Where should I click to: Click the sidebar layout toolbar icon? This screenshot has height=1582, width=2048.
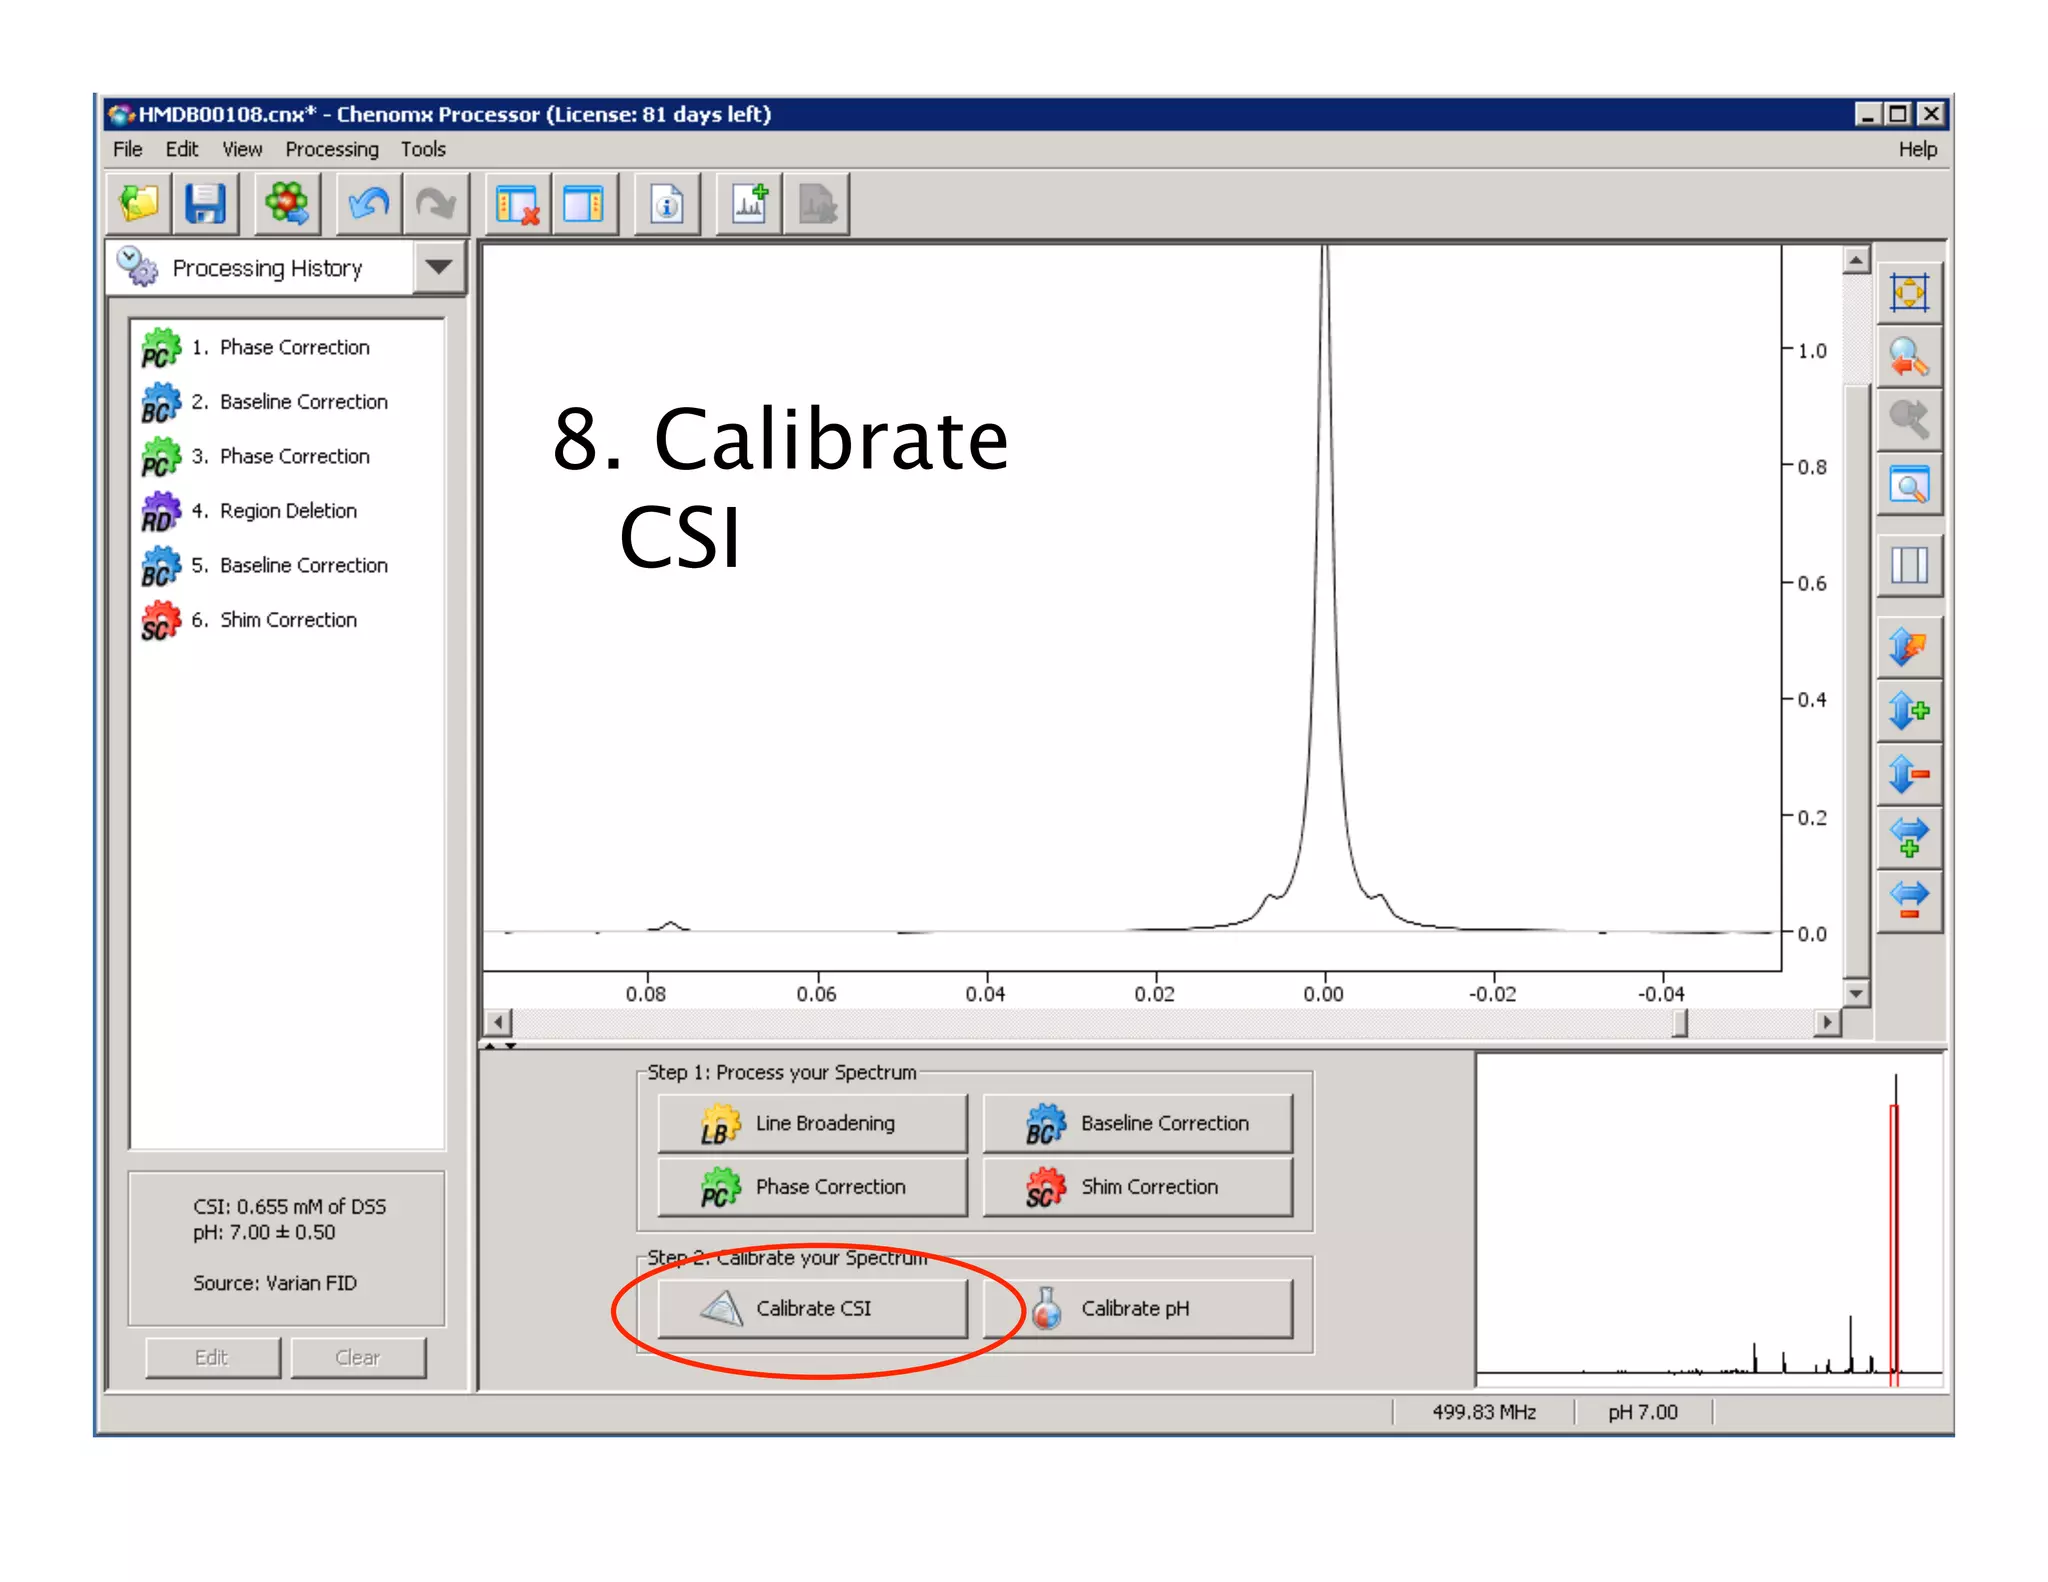click(x=584, y=205)
